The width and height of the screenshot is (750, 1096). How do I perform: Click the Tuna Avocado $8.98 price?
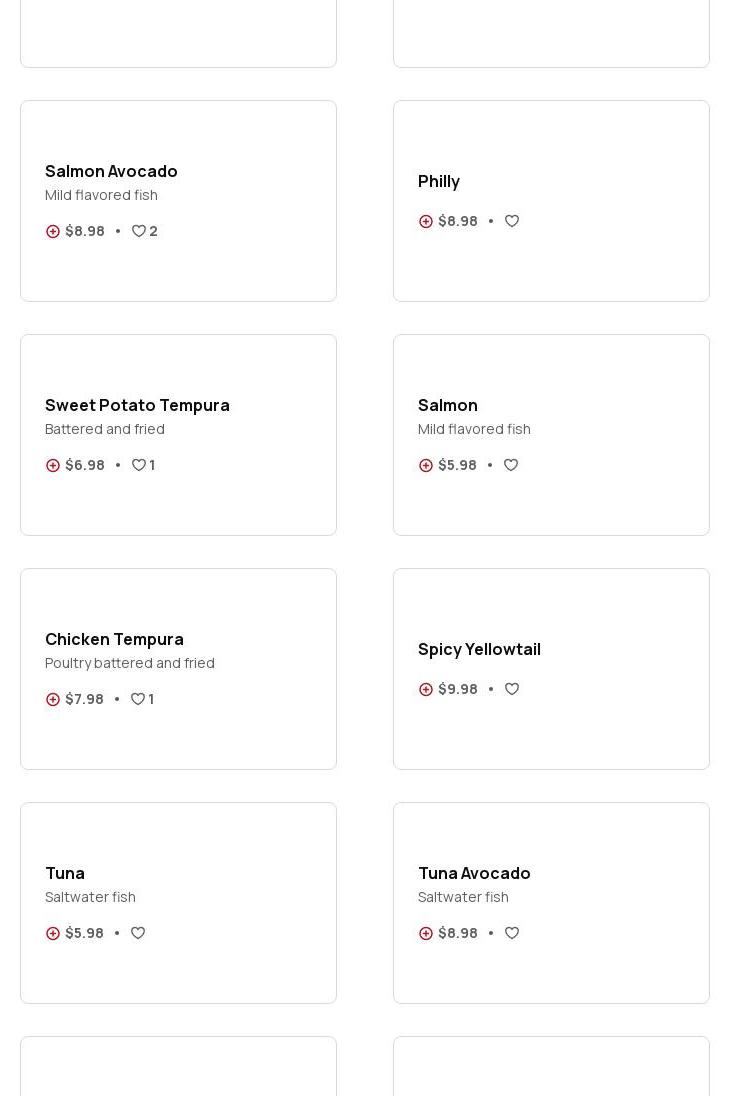457,933
